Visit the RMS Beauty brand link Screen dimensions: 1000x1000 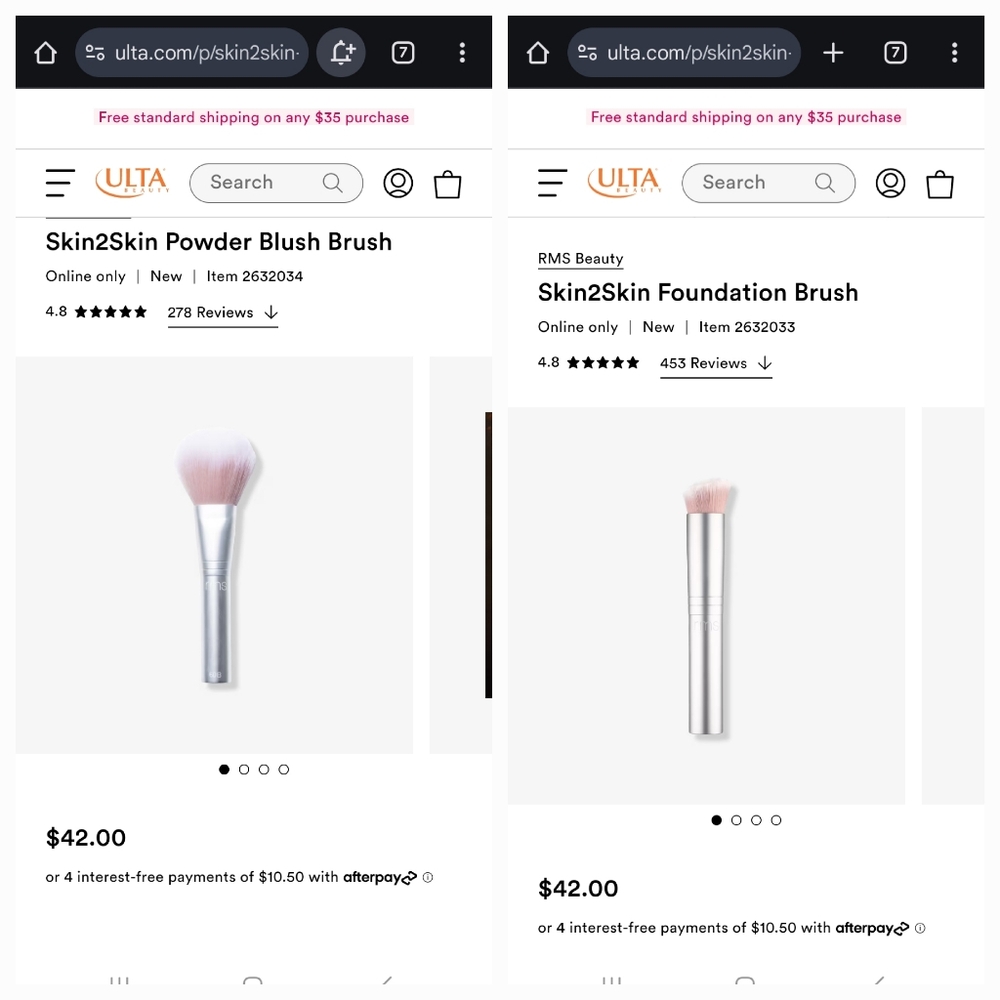(x=580, y=258)
